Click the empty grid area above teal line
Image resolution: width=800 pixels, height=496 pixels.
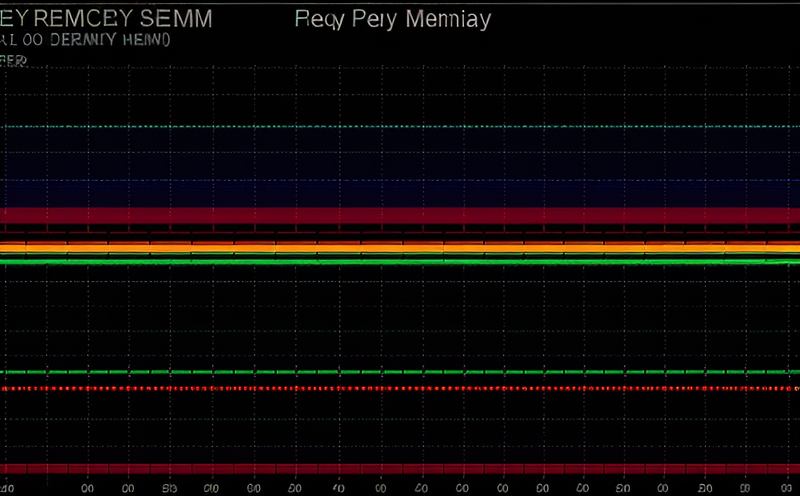400,95
